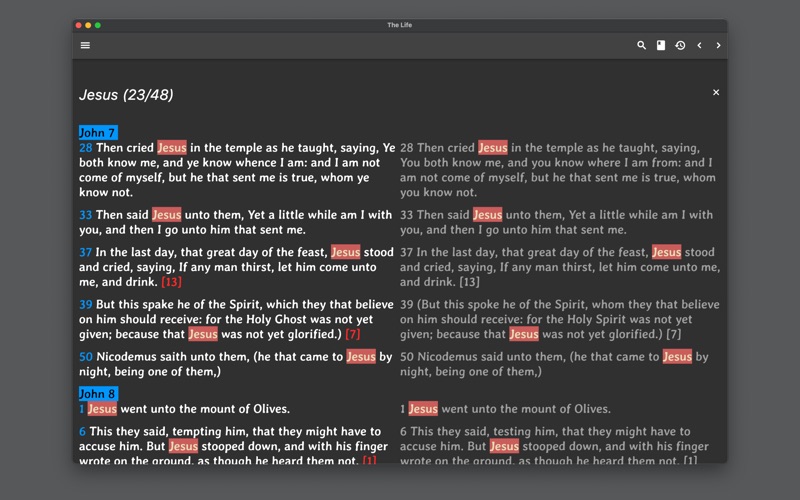Open red footnote [7] in verse 39
The width and height of the screenshot is (800, 500).
(353, 334)
